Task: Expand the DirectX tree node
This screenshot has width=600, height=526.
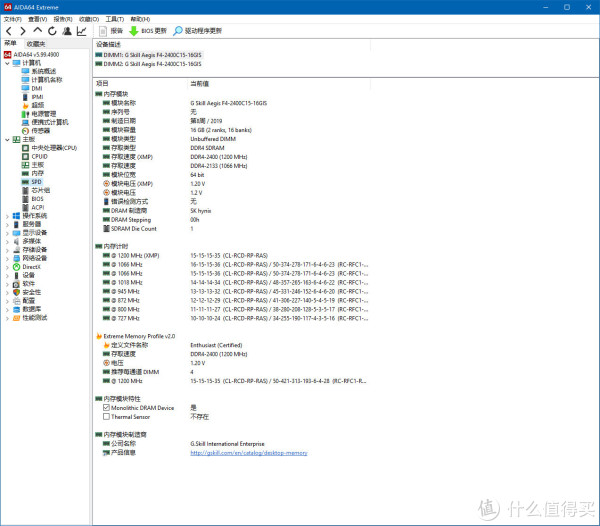Action: (7, 267)
